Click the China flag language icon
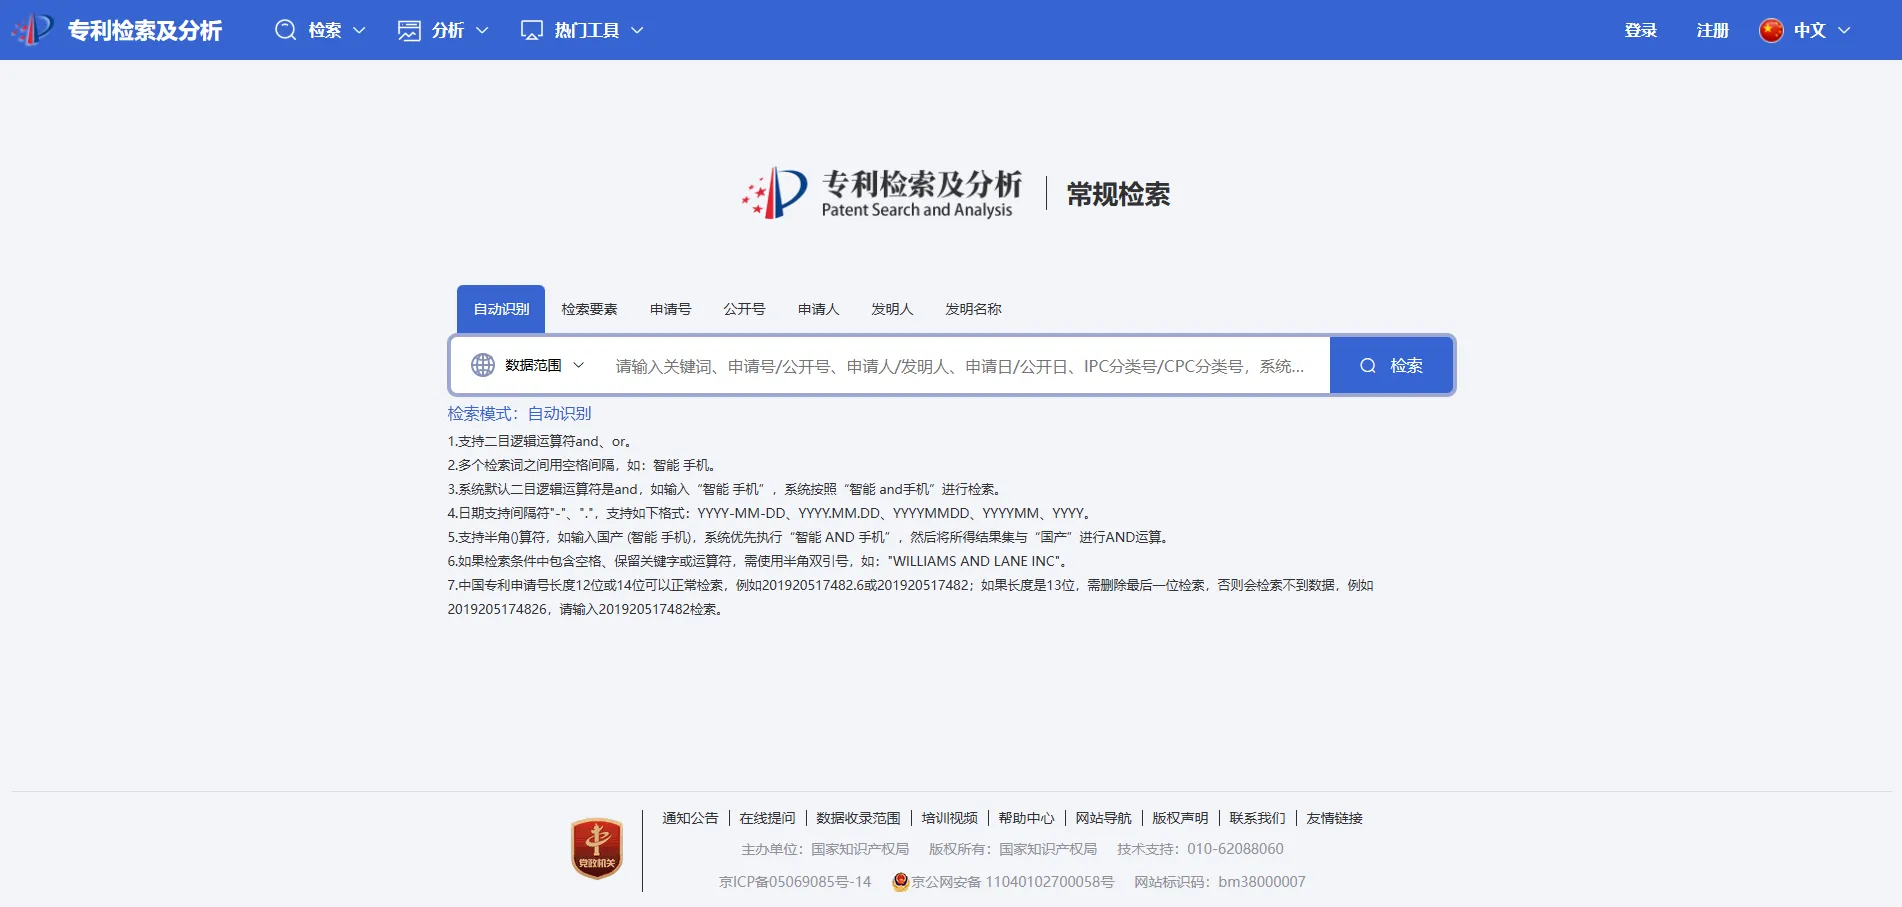 pyautogui.click(x=1771, y=30)
